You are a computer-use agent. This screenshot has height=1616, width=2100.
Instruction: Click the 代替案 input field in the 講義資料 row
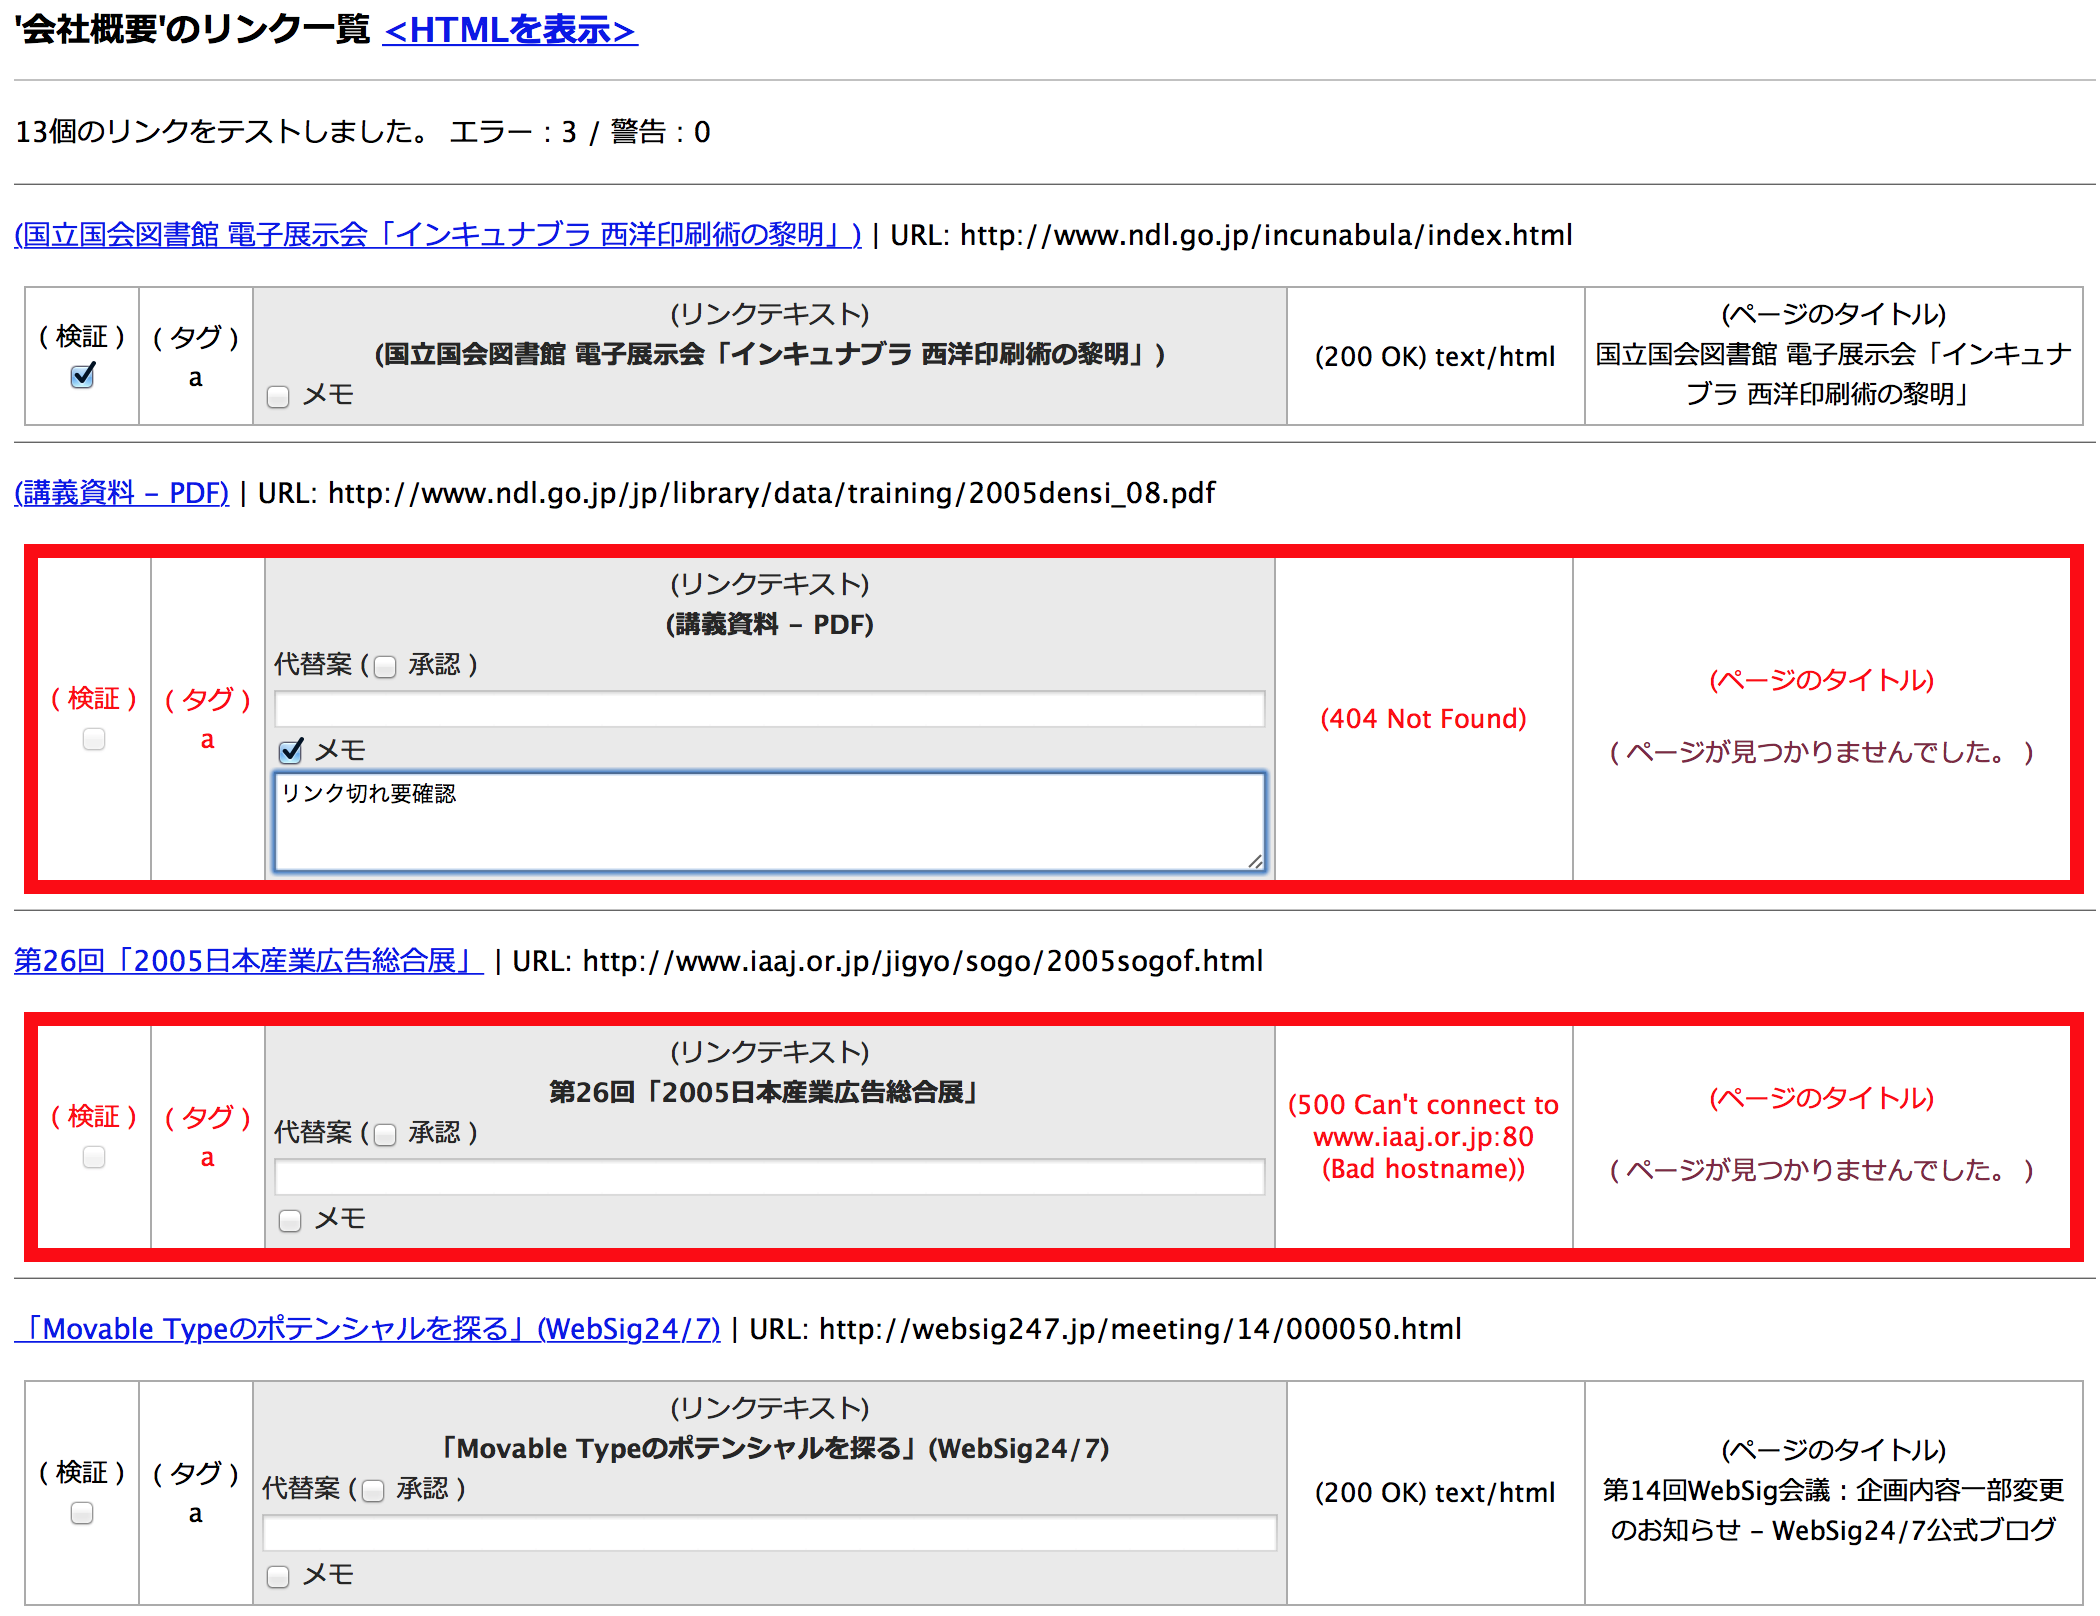click(x=768, y=709)
